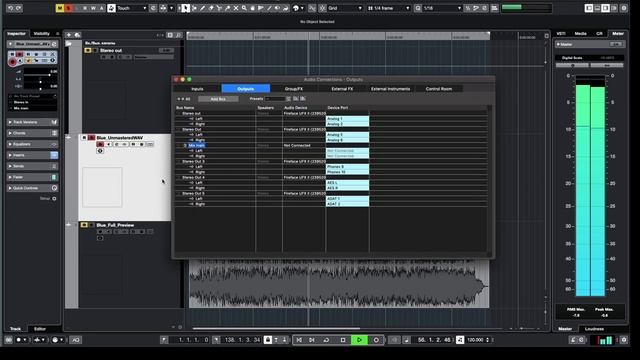Select the Object Selection arrow tool
640x360 pixels.
pyautogui.click(x=185, y=8)
